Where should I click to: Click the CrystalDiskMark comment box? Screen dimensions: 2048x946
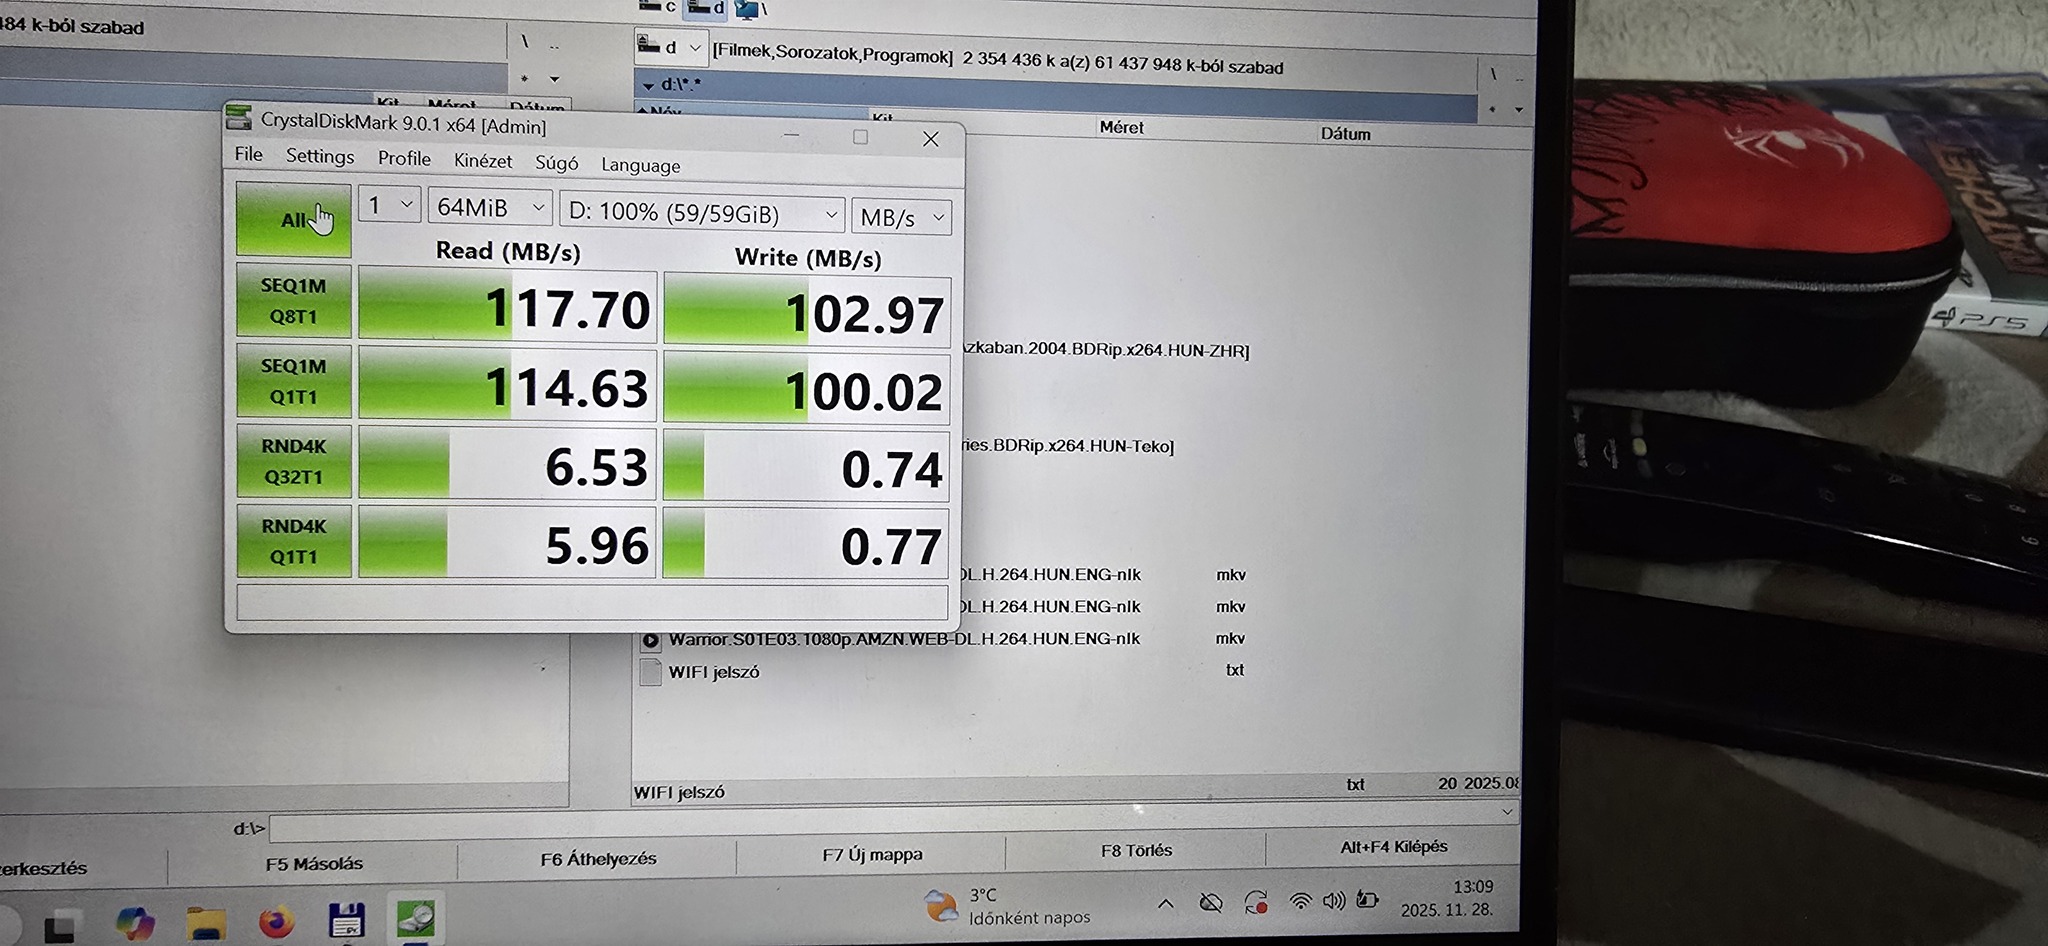point(592,602)
